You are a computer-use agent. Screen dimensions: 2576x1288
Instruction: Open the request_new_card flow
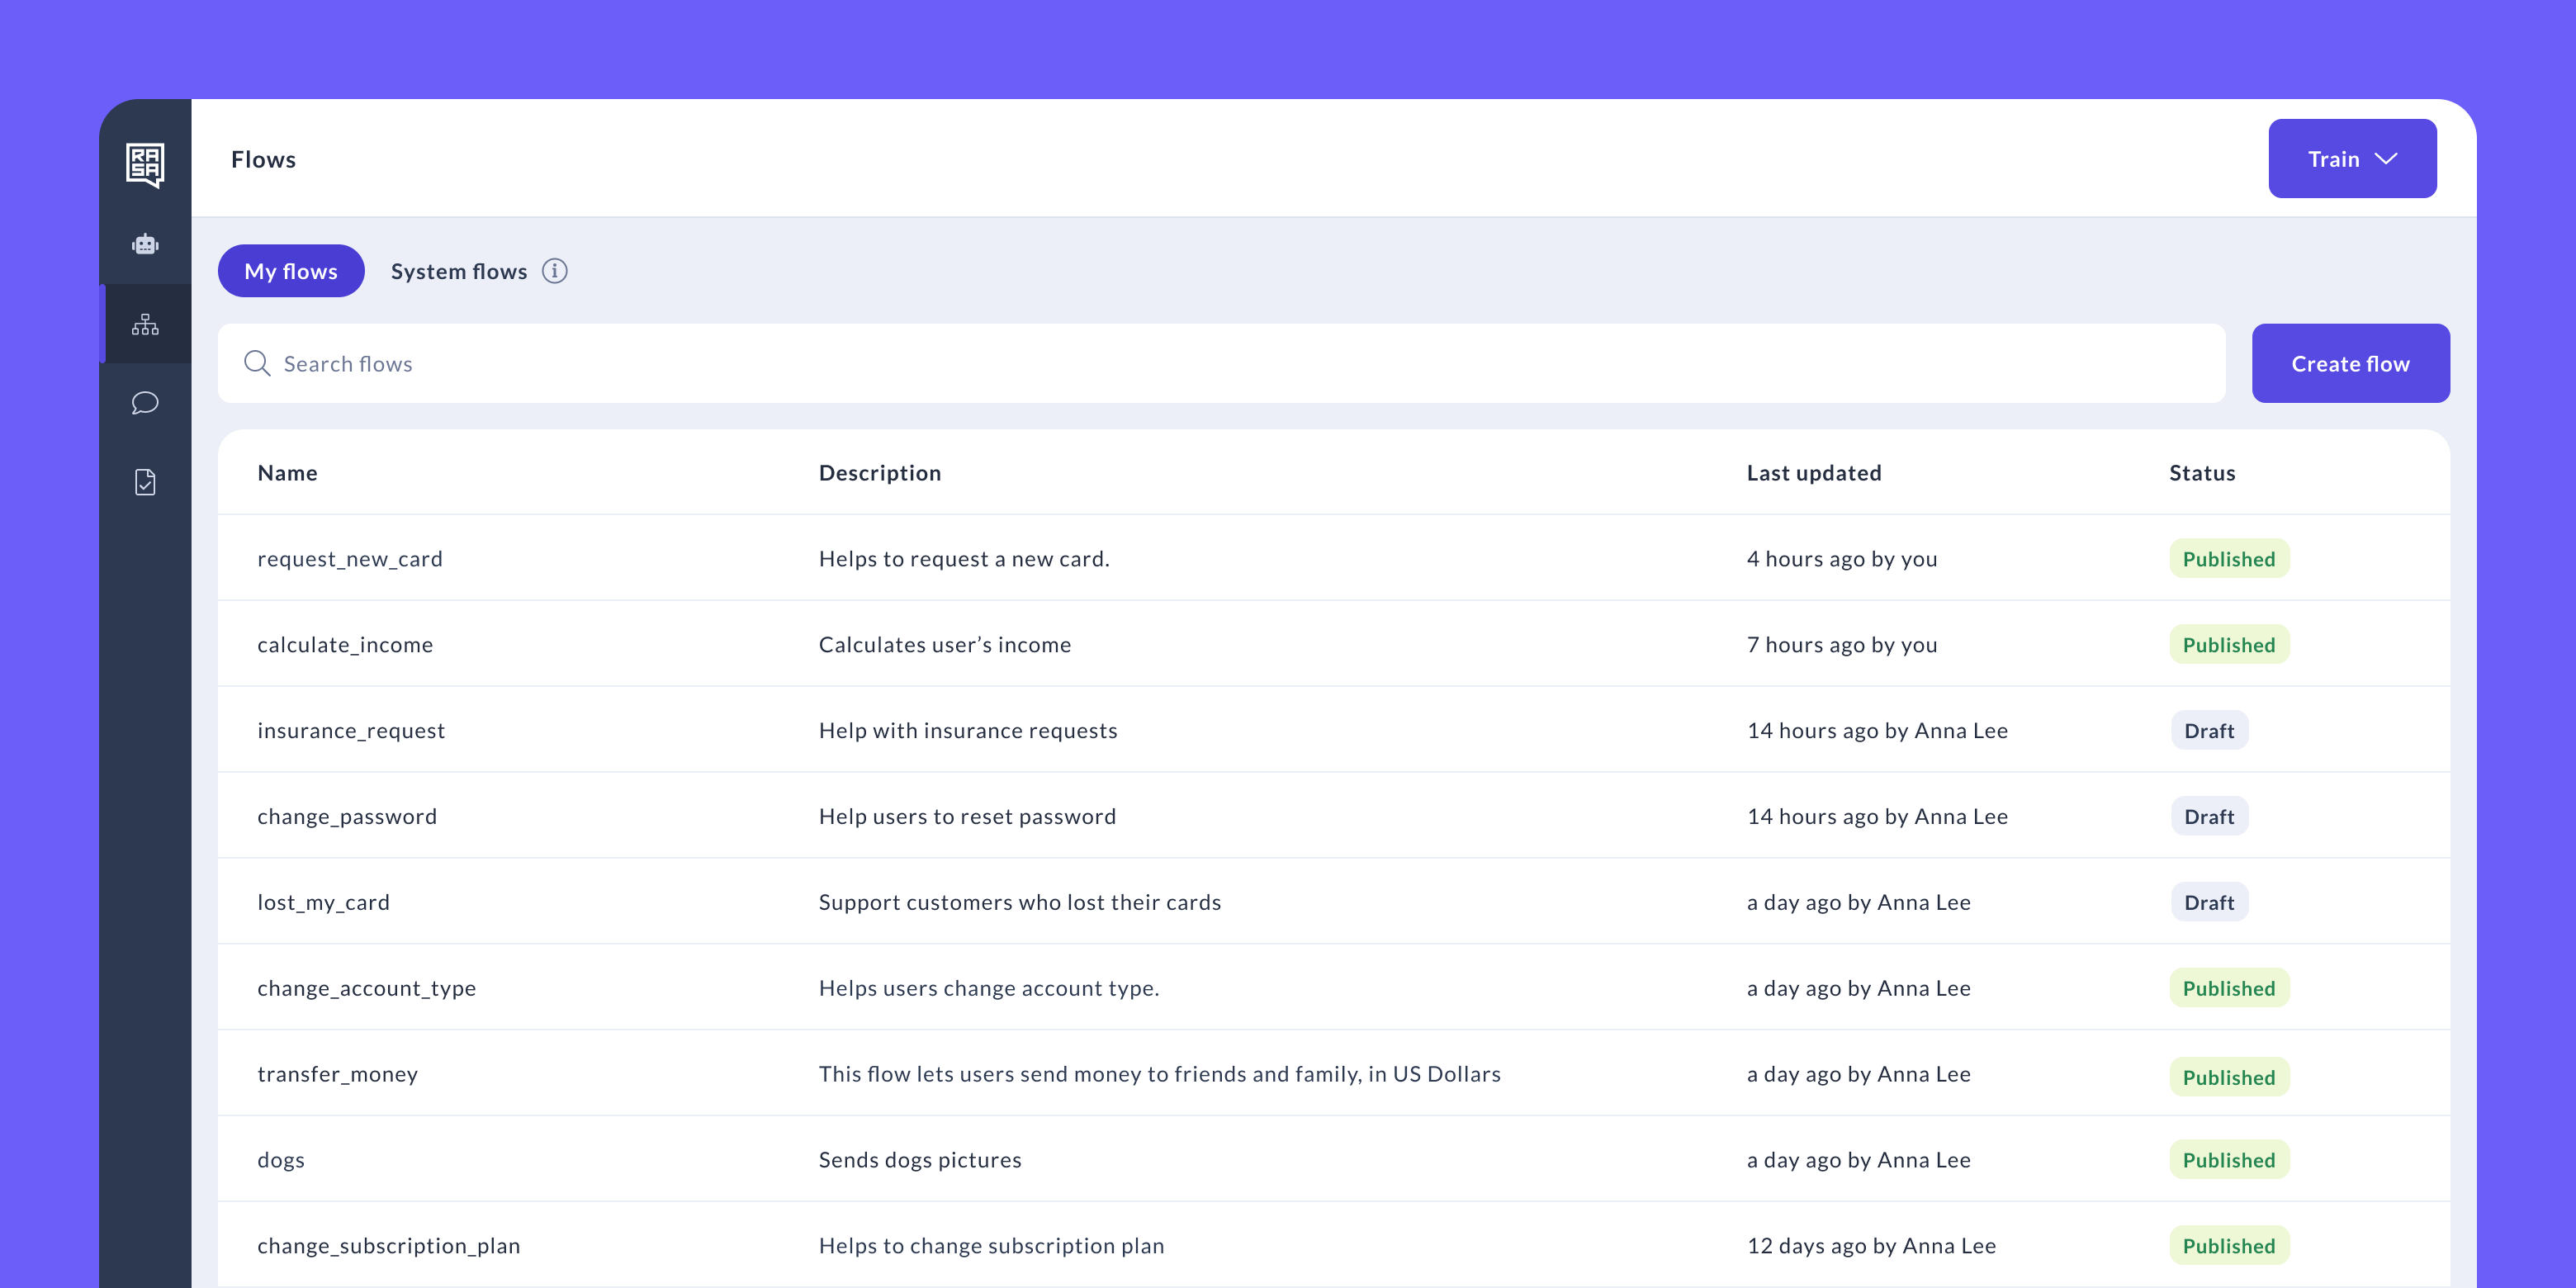click(x=350, y=559)
